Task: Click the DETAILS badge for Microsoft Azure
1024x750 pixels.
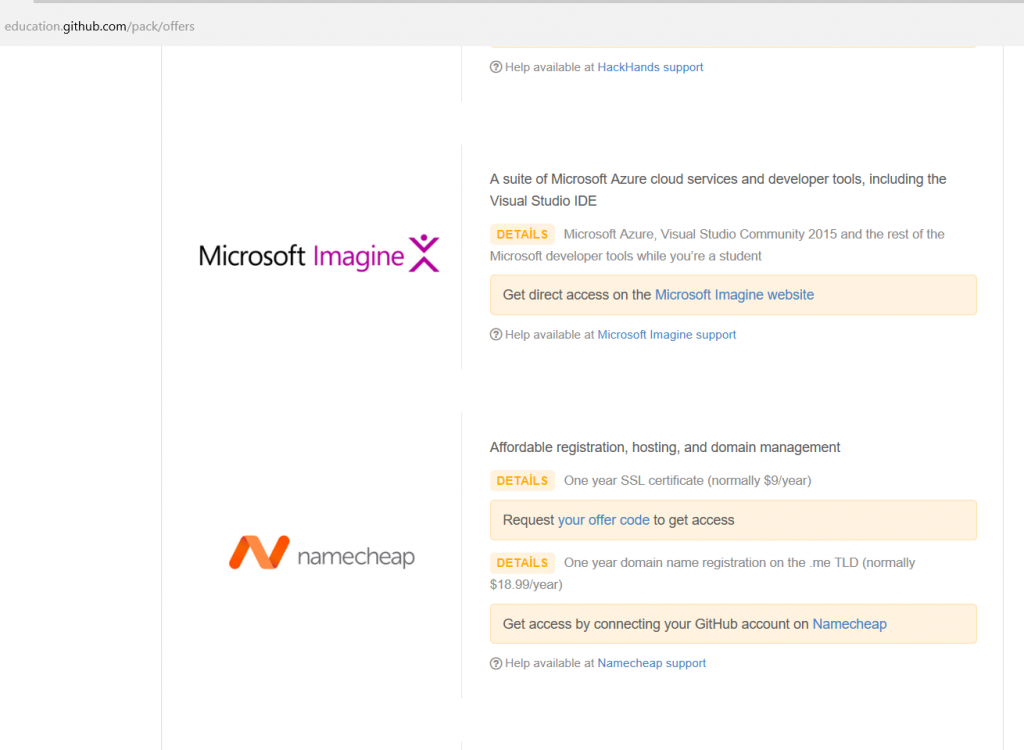Action: 522,235
